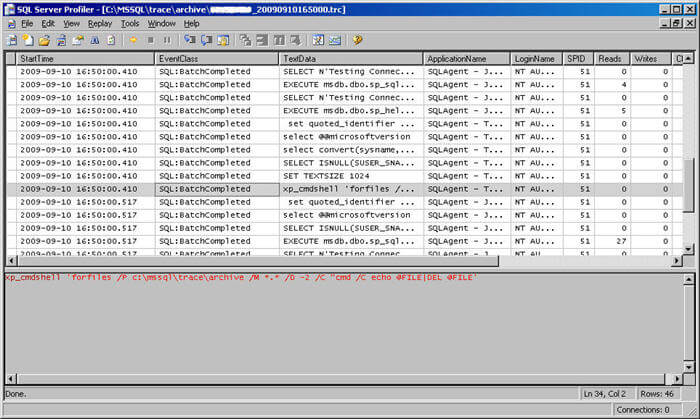The image size is (700, 419).
Task: Click grid horizontal scrollbar right arrow
Action: pyautogui.click(x=677, y=261)
